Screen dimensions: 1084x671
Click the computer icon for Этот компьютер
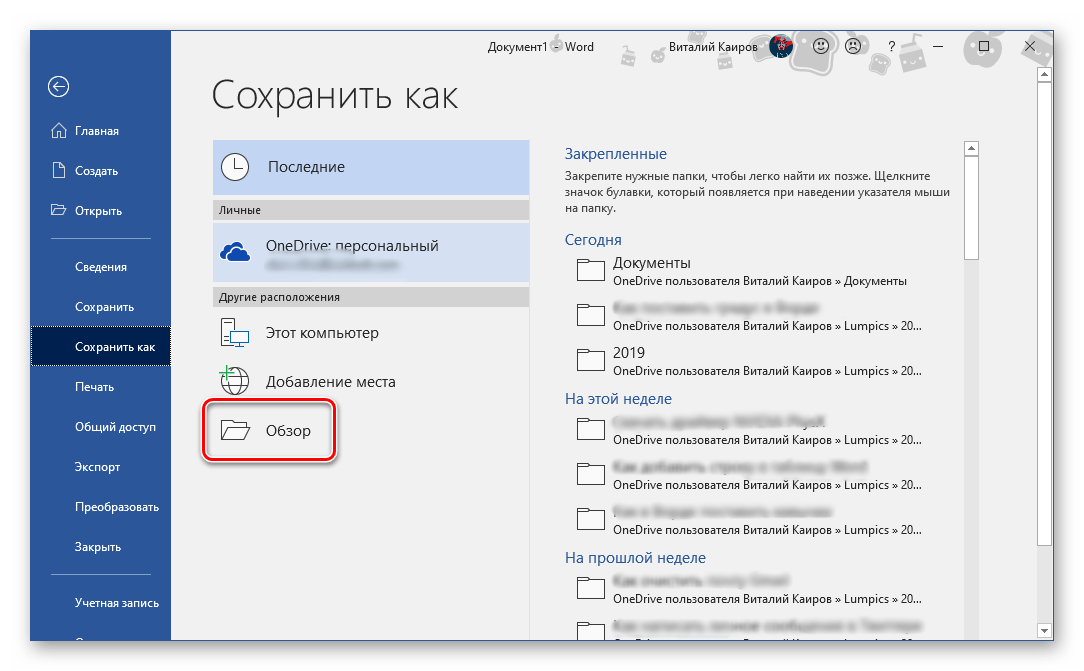coord(235,332)
